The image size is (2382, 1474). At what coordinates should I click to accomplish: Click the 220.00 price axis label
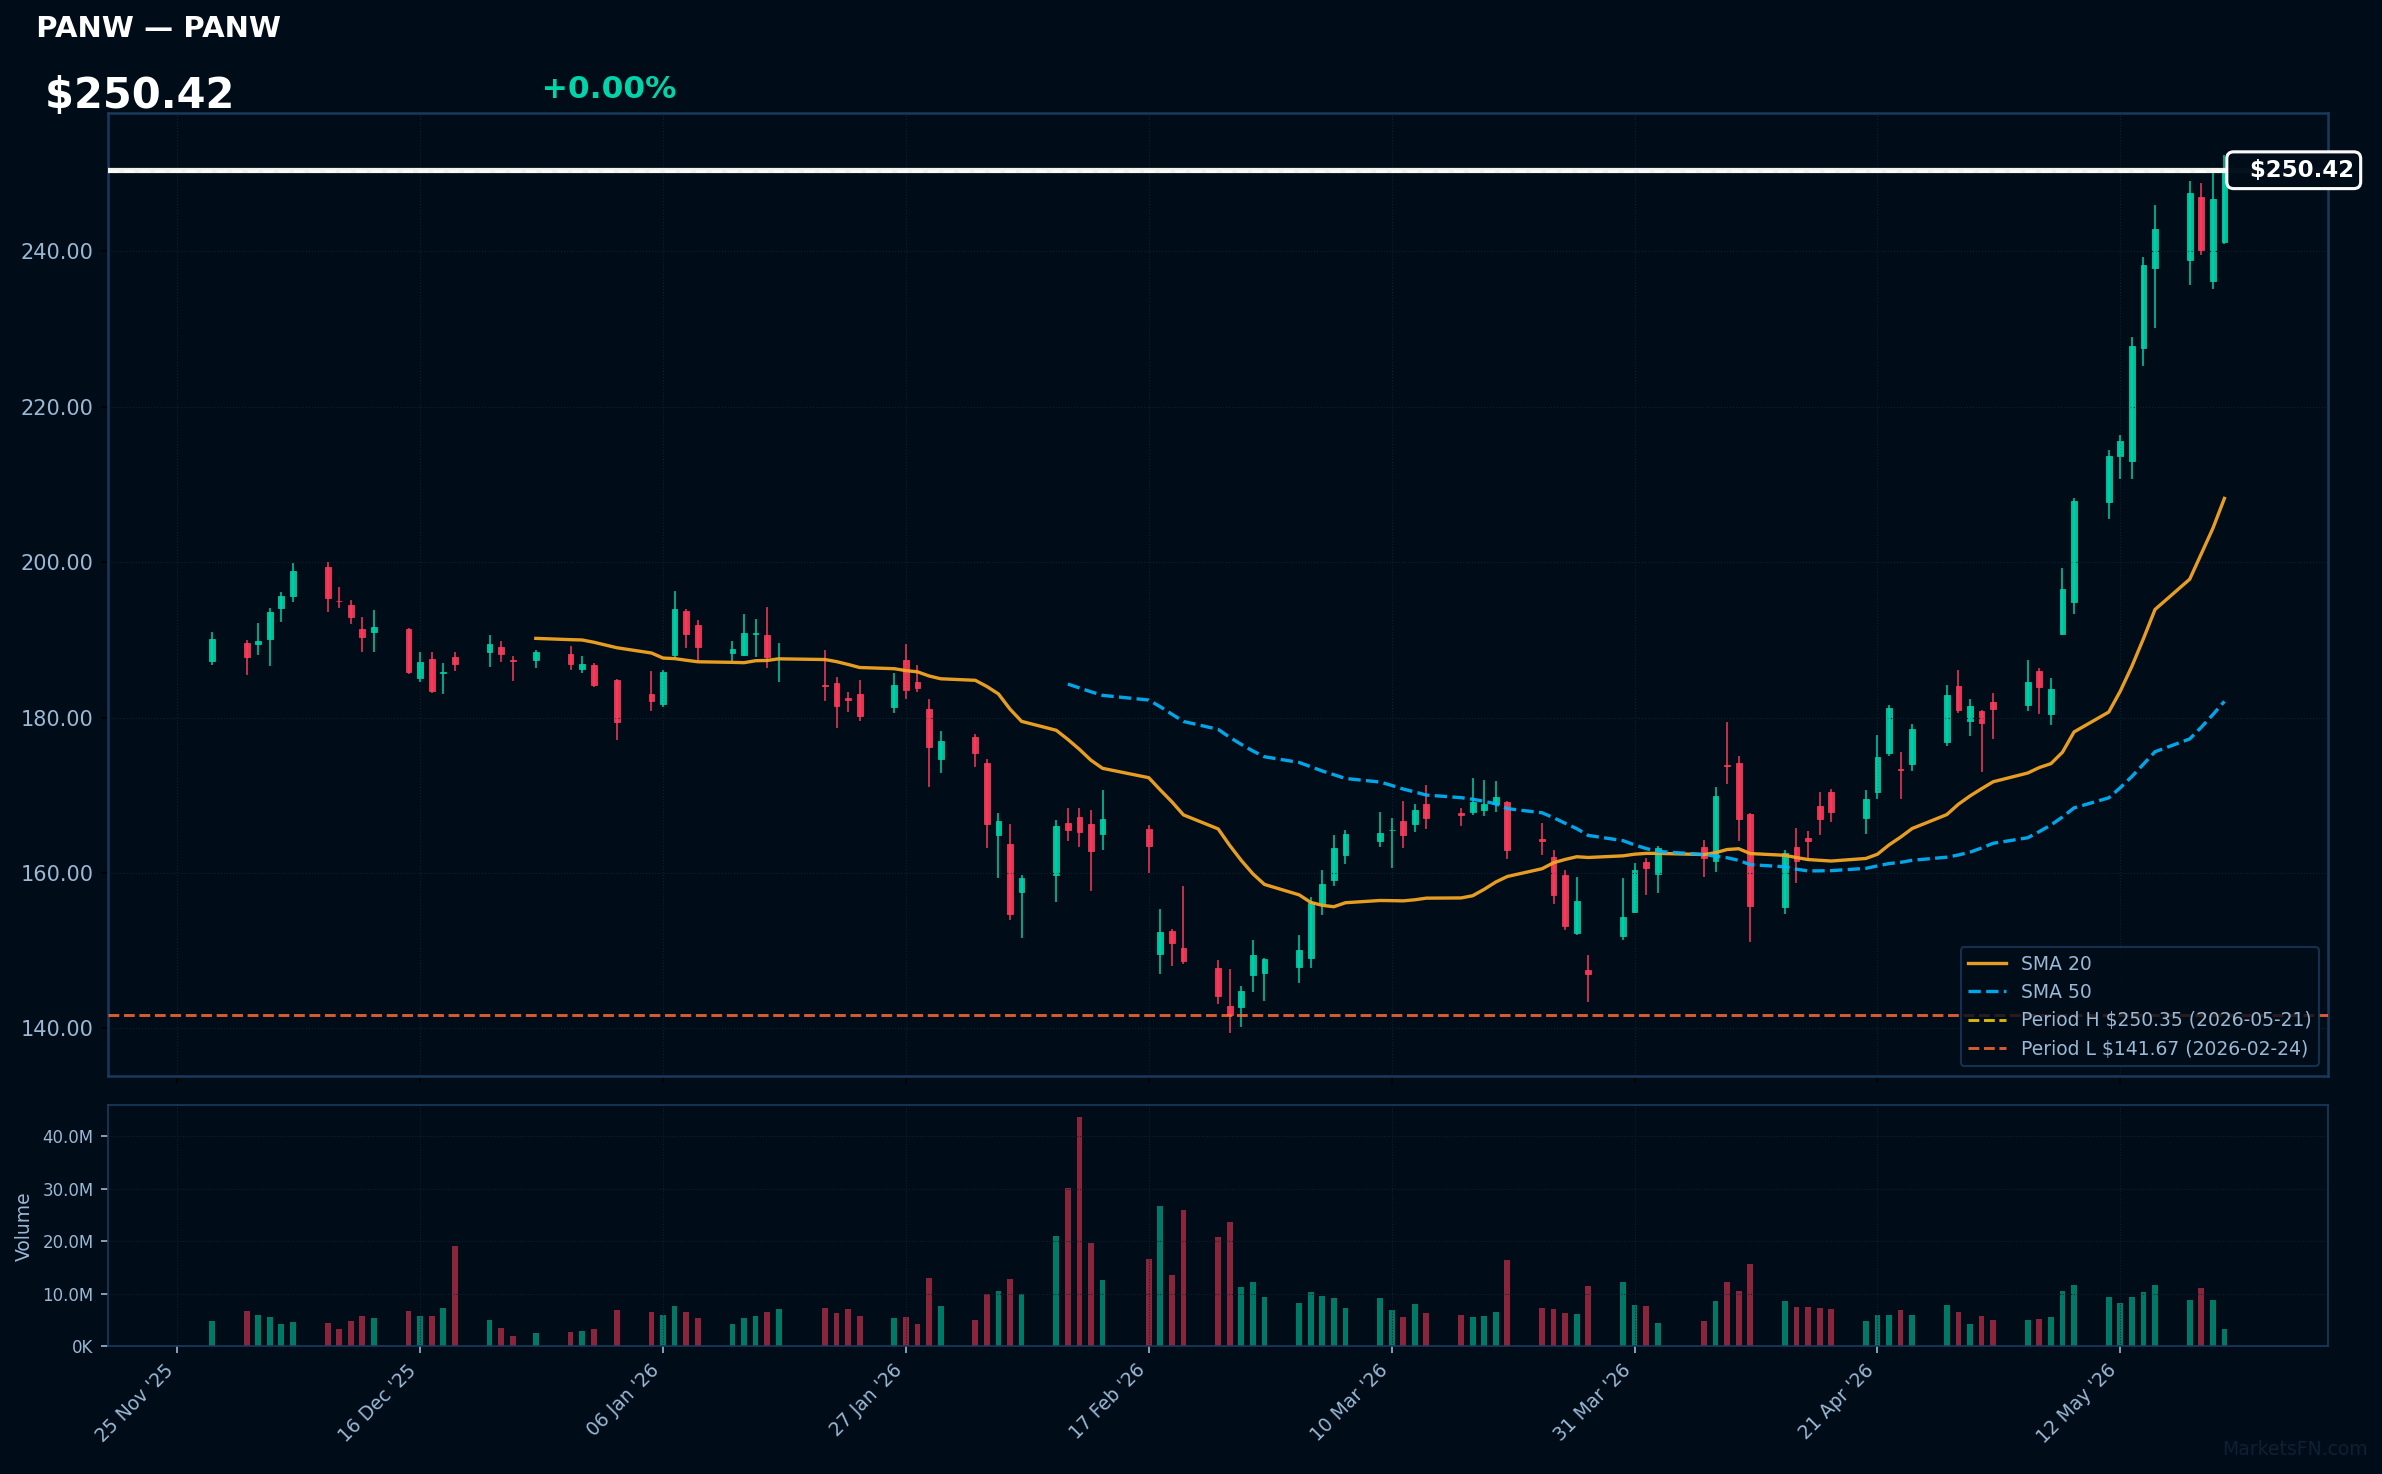[x=57, y=408]
